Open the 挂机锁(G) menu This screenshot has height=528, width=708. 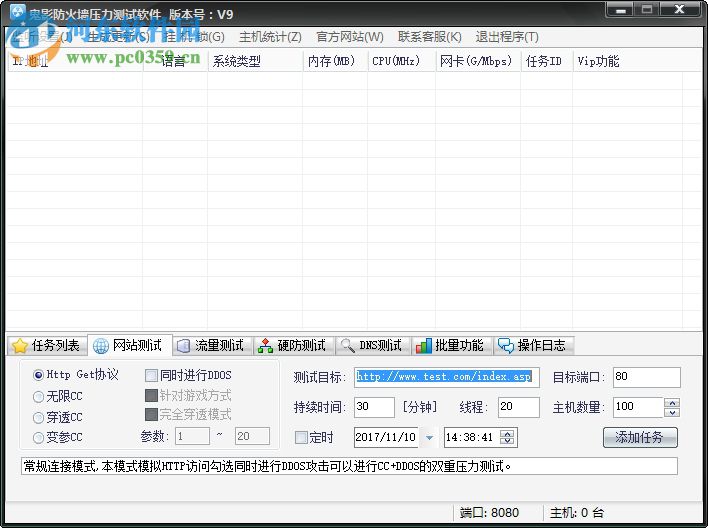click(x=194, y=37)
